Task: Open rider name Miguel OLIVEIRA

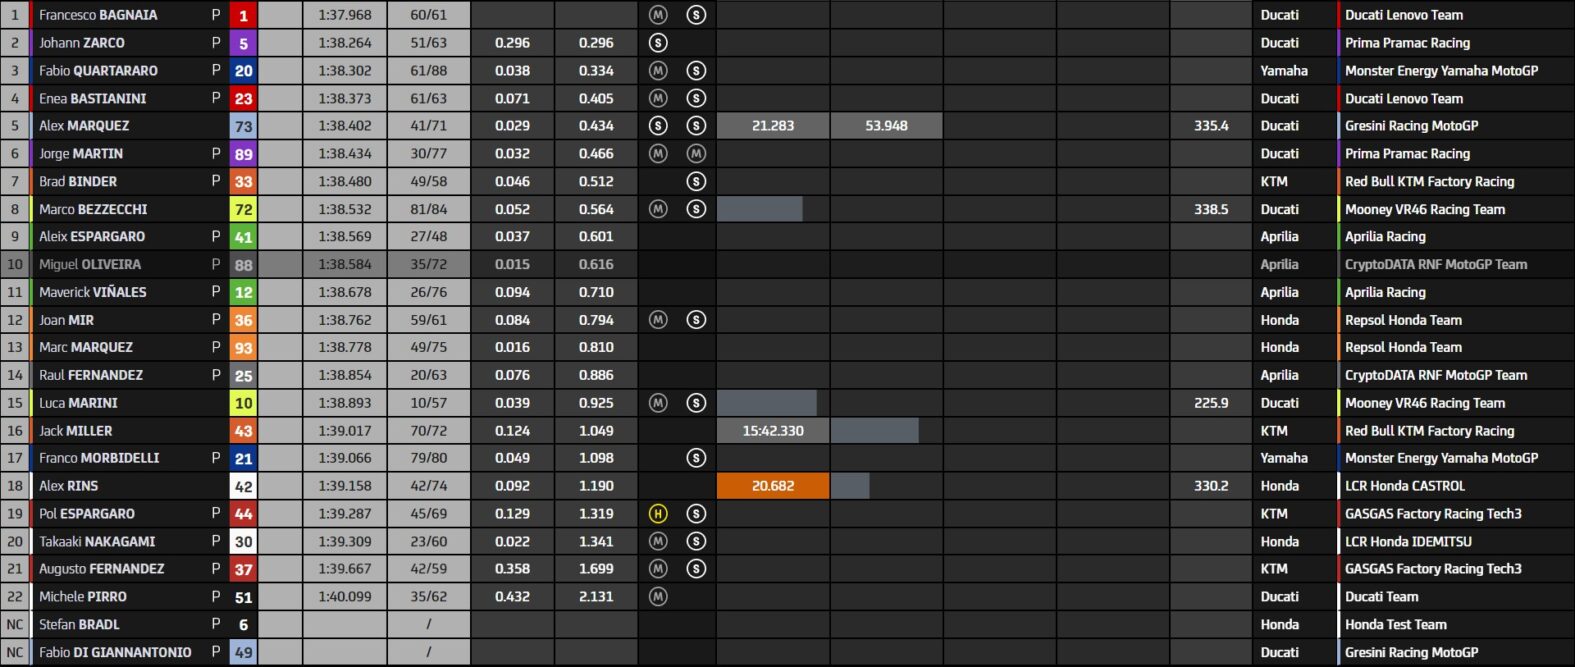Action: click(90, 264)
